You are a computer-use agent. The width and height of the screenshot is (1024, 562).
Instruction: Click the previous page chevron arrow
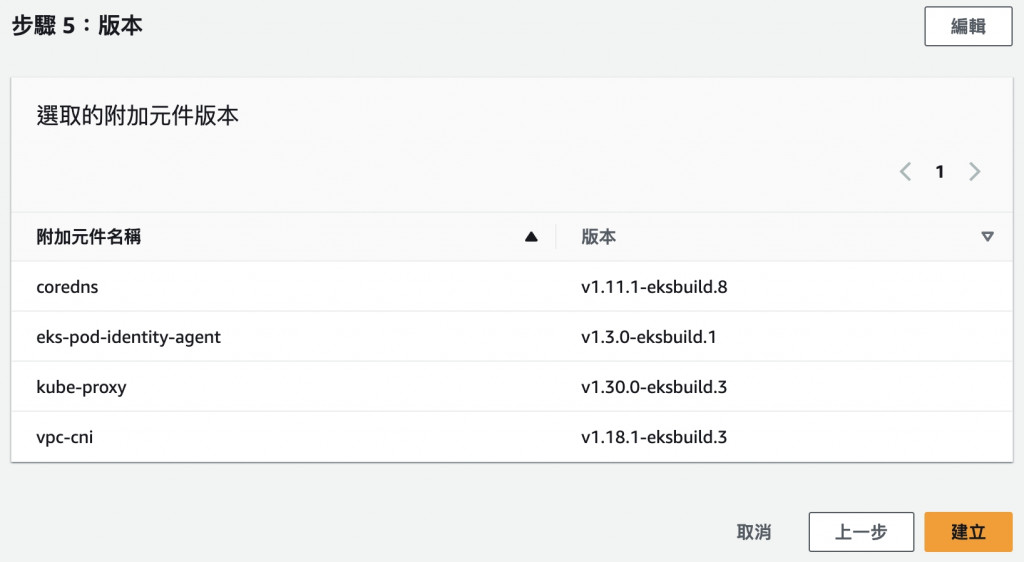[x=905, y=172]
